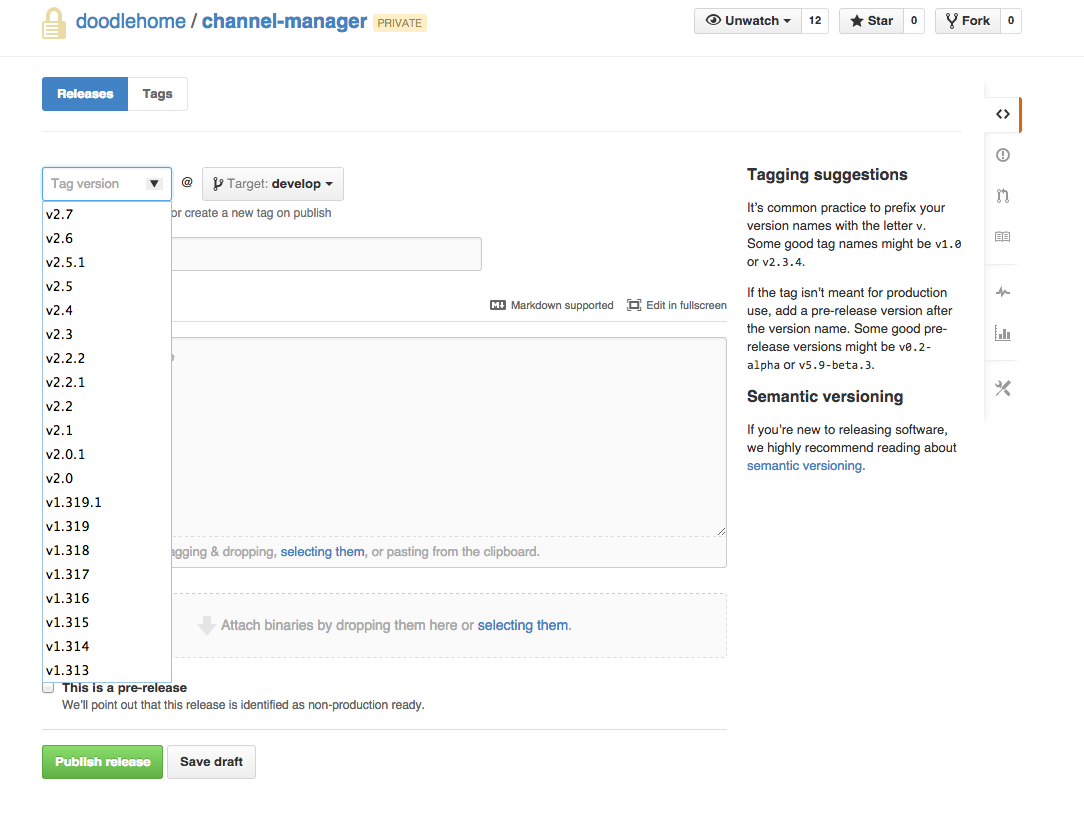This screenshot has height=813, width=1084.
Task: Click inside the release description textarea
Action: [x=449, y=437]
